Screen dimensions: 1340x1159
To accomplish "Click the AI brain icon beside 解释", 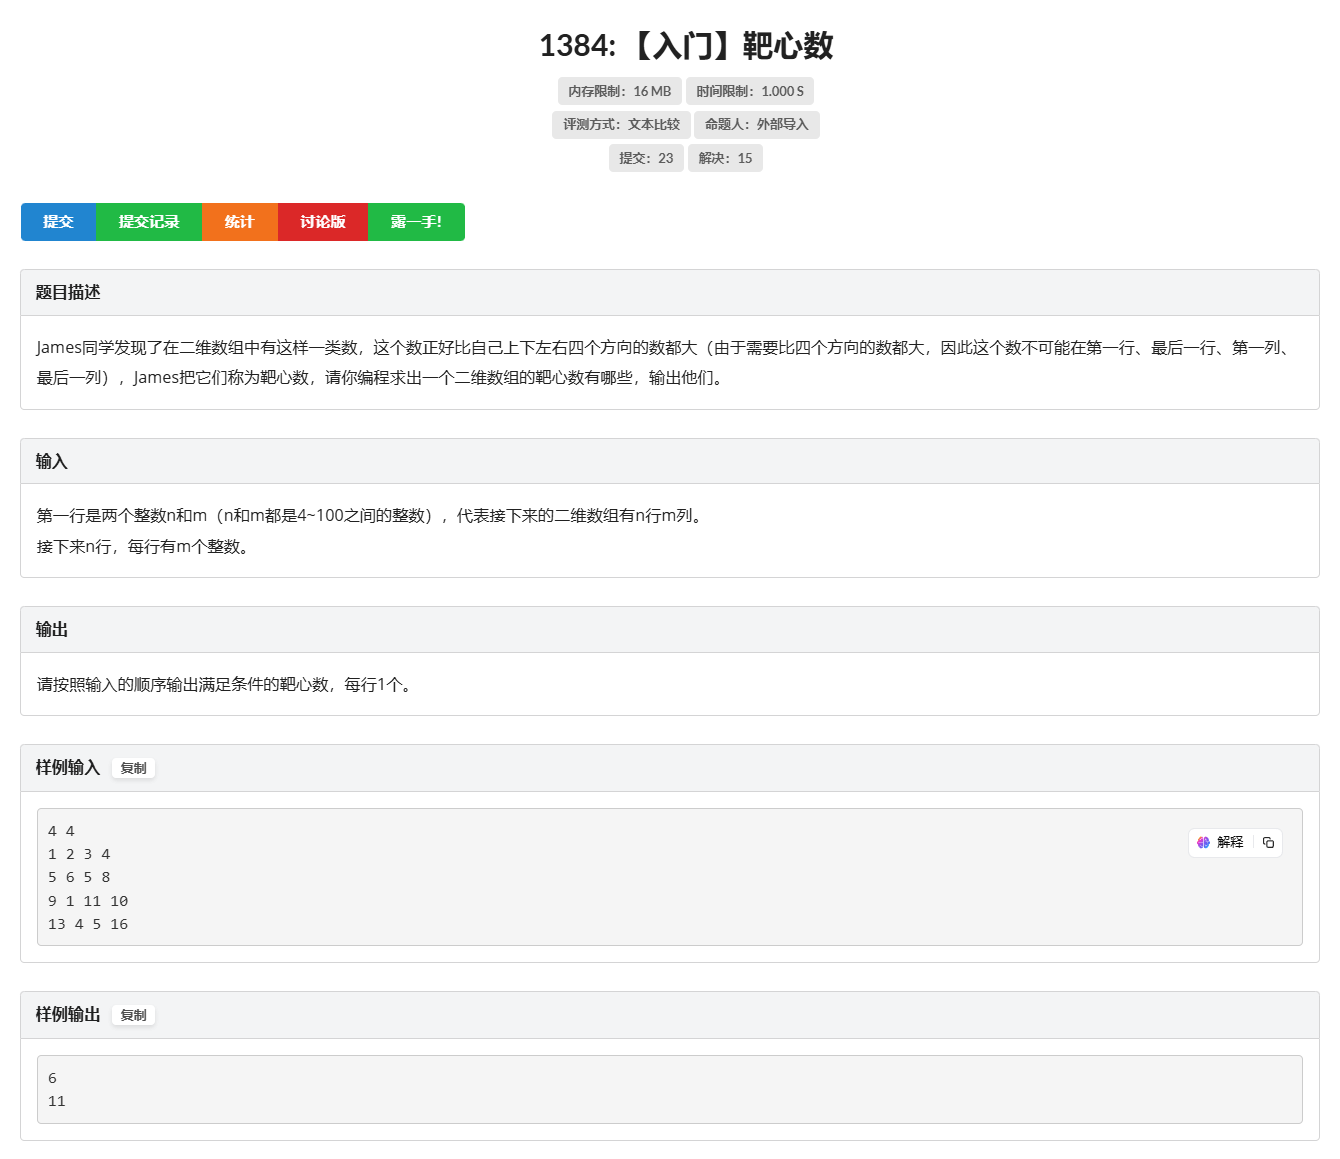I will pos(1204,842).
